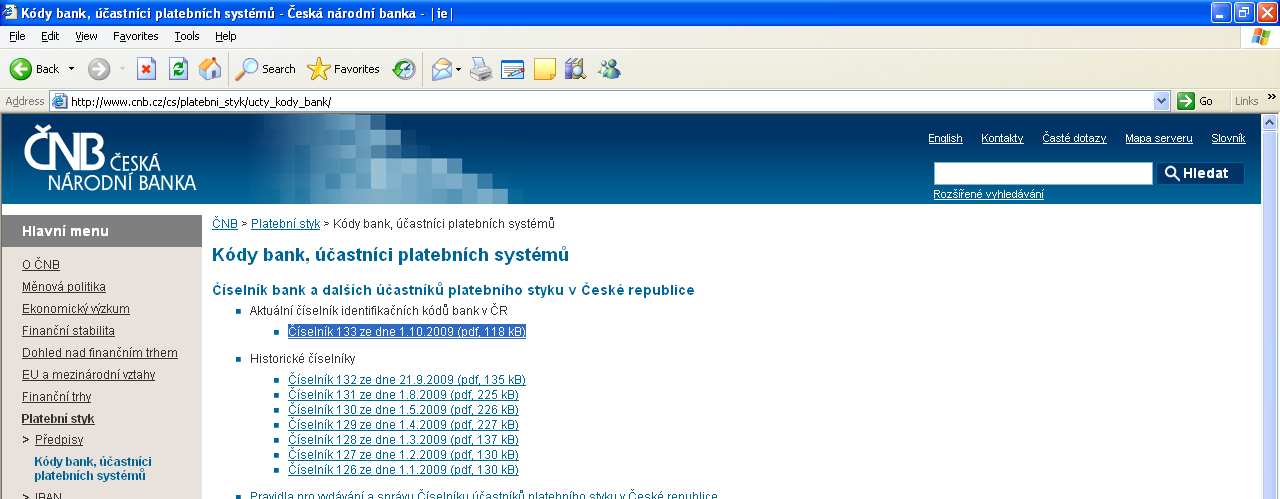Open Číselník 126 ze dne 1.1.2009 PDF

tap(403, 470)
